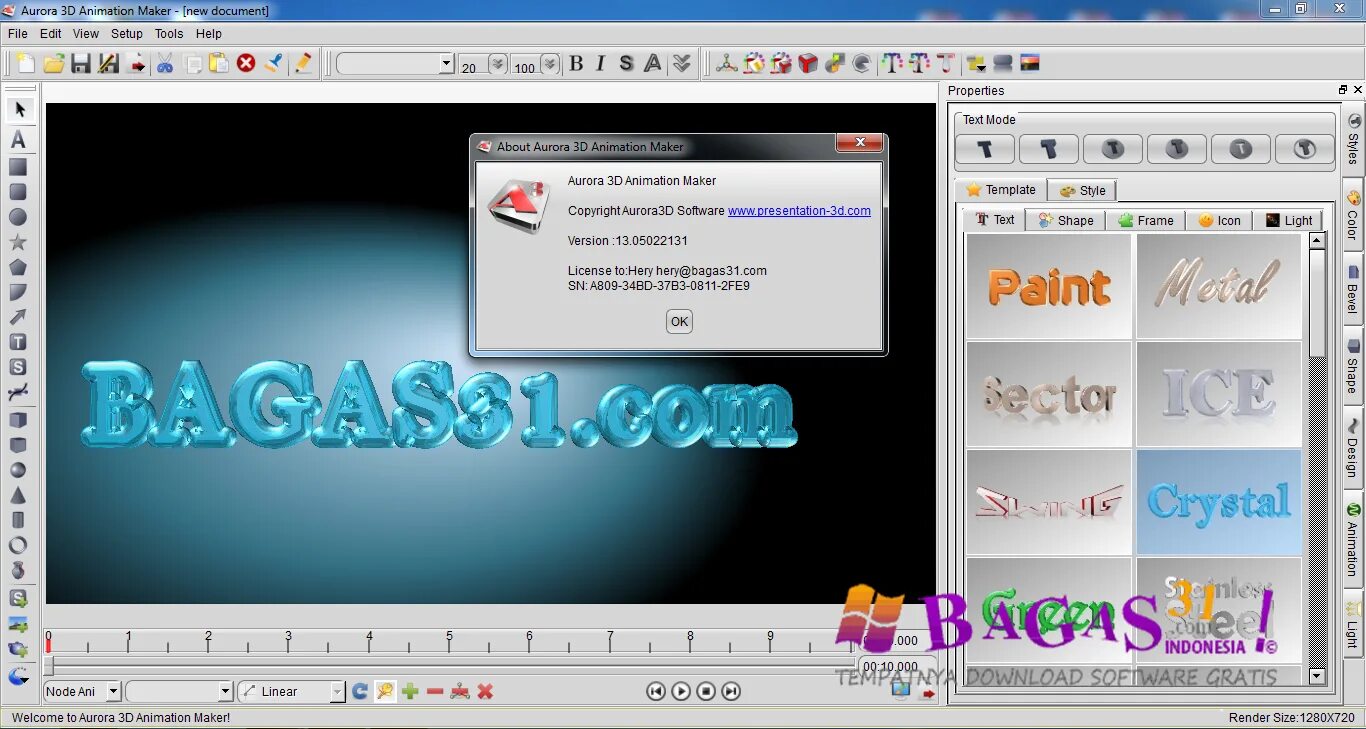Remove keyframe with the red minus icon
The width and height of the screenshot is (1366, 729).
point(435,691)
